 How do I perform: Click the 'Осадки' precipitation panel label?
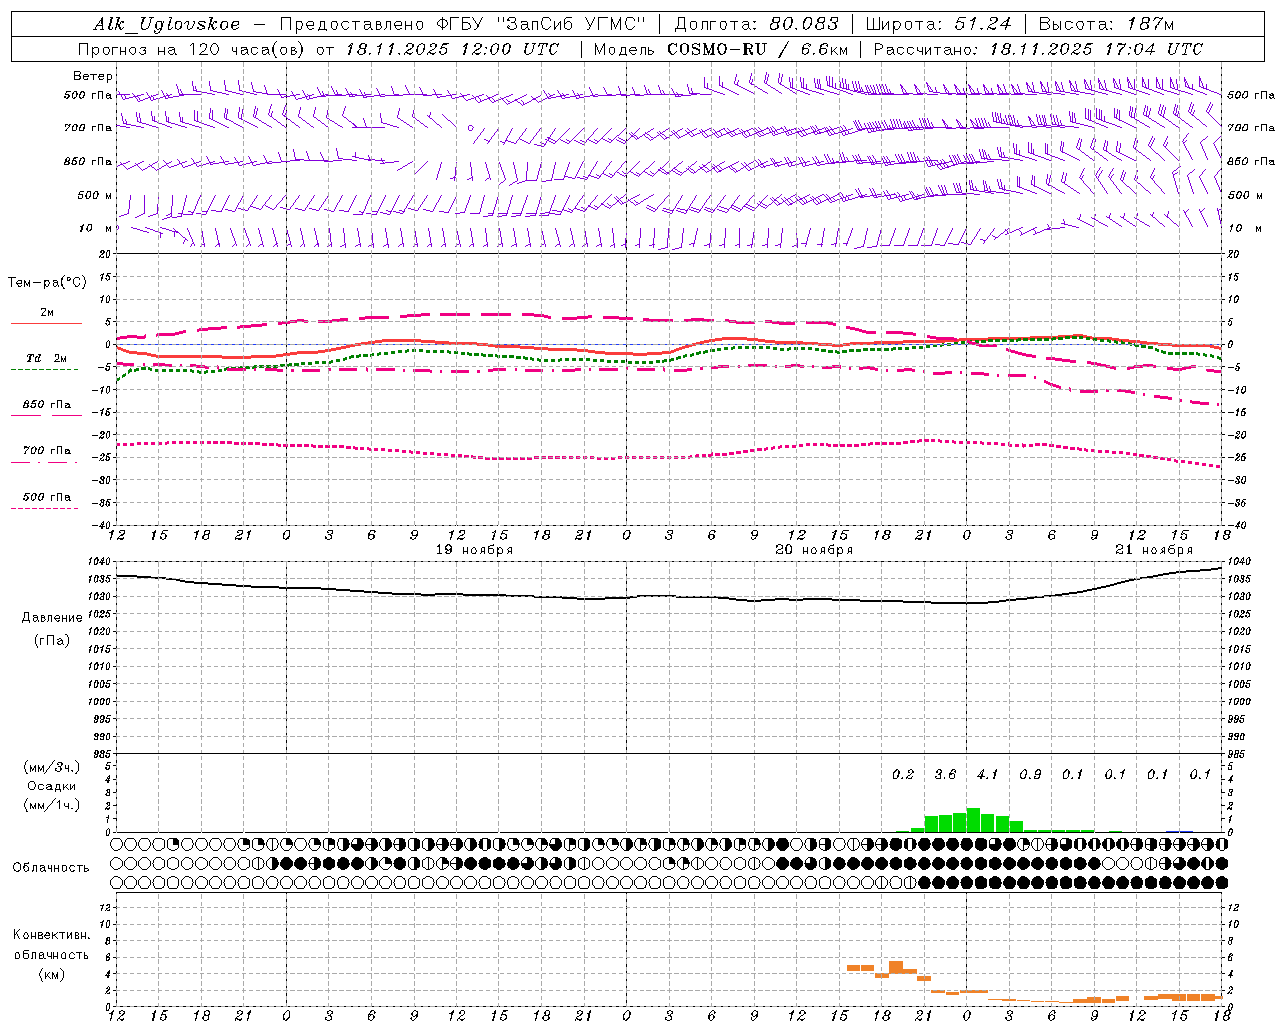pos(52,786)
